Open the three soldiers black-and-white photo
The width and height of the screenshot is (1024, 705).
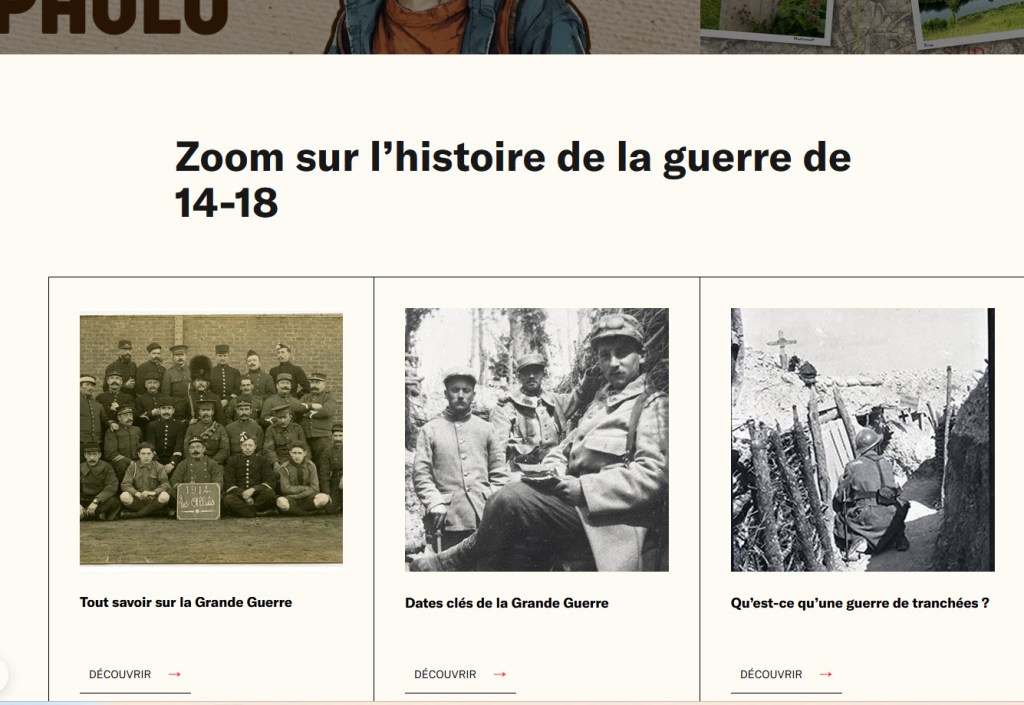pos(537,439)
